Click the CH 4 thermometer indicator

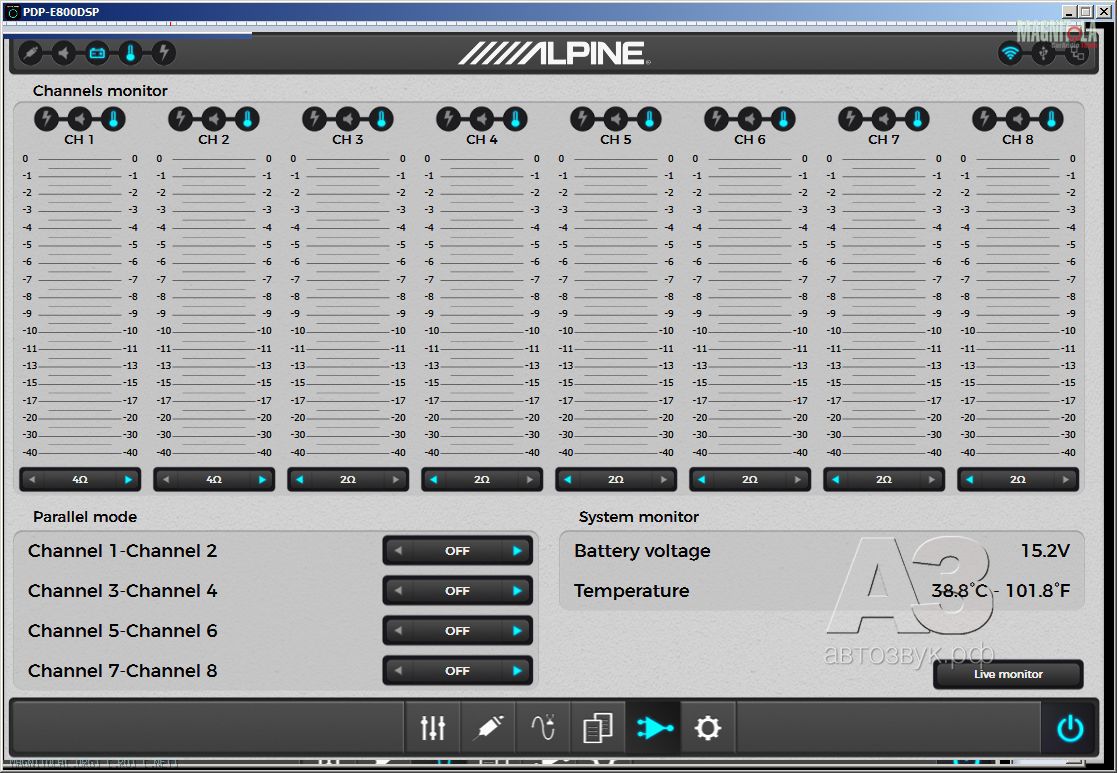click(515, 119)
